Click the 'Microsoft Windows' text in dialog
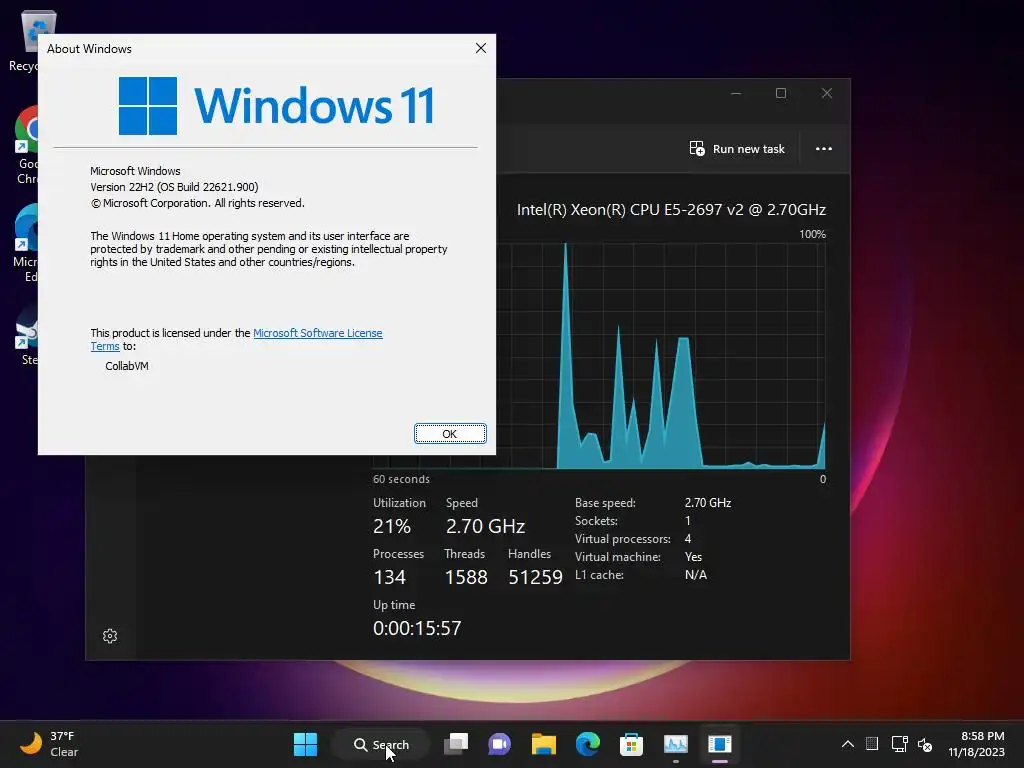Screen dimensions: 1024x768 [135, 171]
